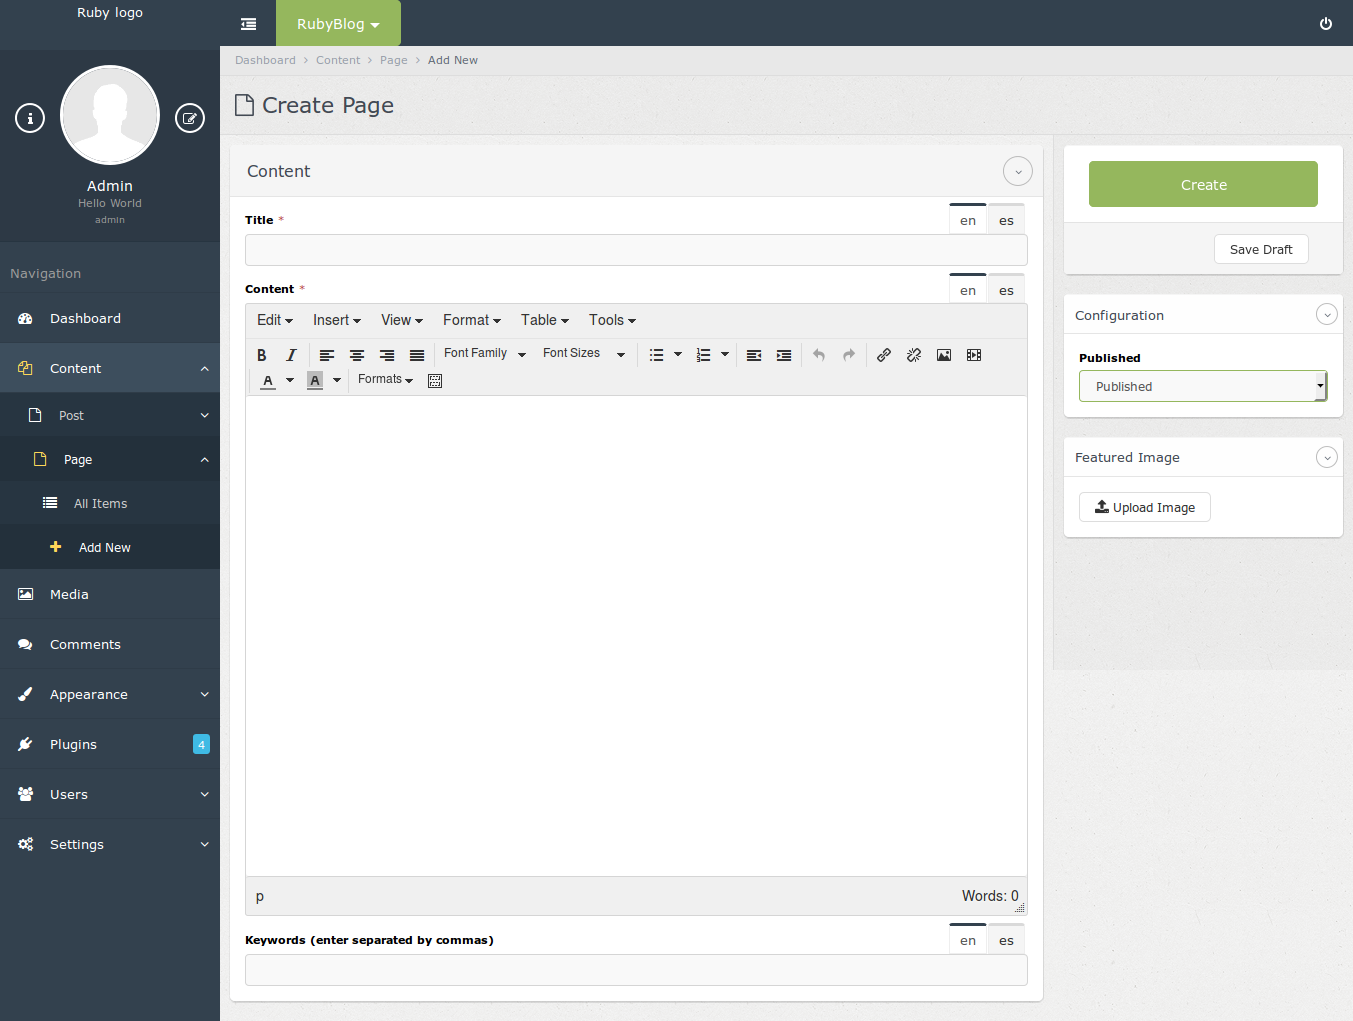Click the power logout icon
1353x1021 pixels.
tap(1326, 24)
